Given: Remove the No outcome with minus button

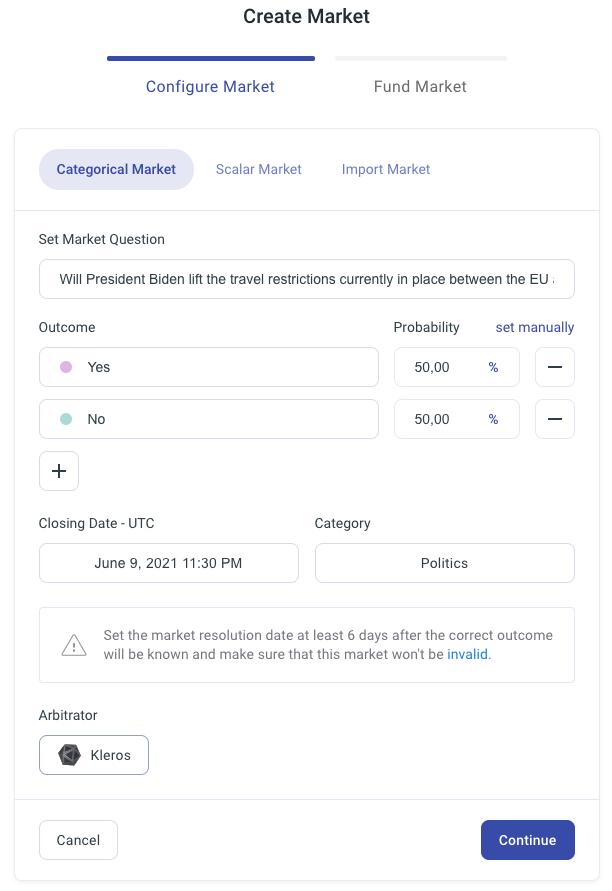Looking at the screenshot, I should coord(554,419).
